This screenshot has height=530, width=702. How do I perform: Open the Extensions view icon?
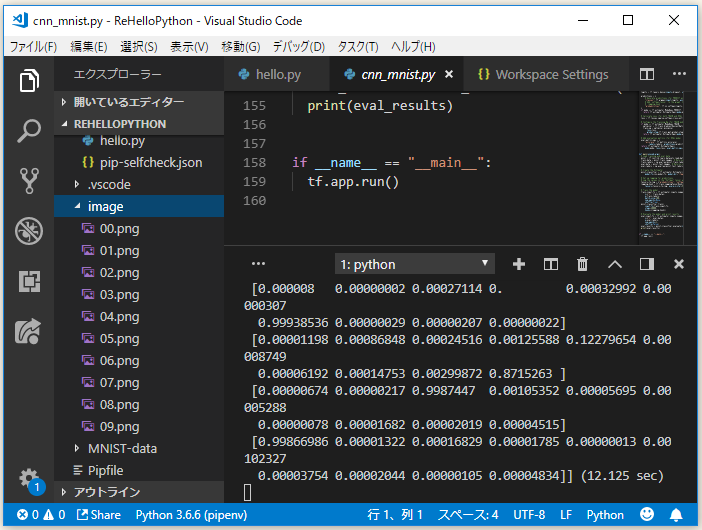click(29, 281)
